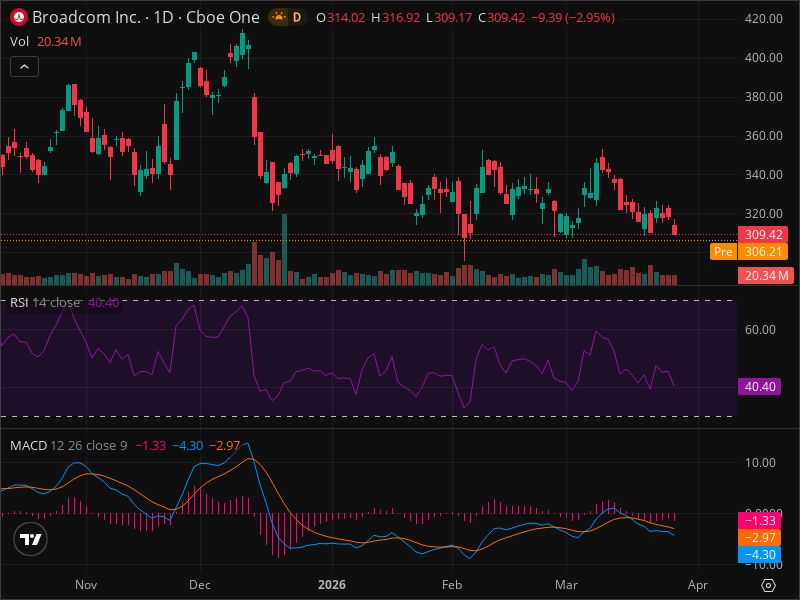Click the Mar label on time axis
Image resolution: width=800 pixels, height=600 pixels.
[566, 585]
